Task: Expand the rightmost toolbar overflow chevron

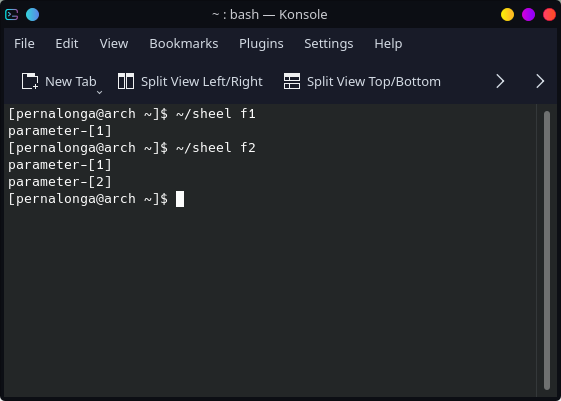Action: click(x=540, y=81)
